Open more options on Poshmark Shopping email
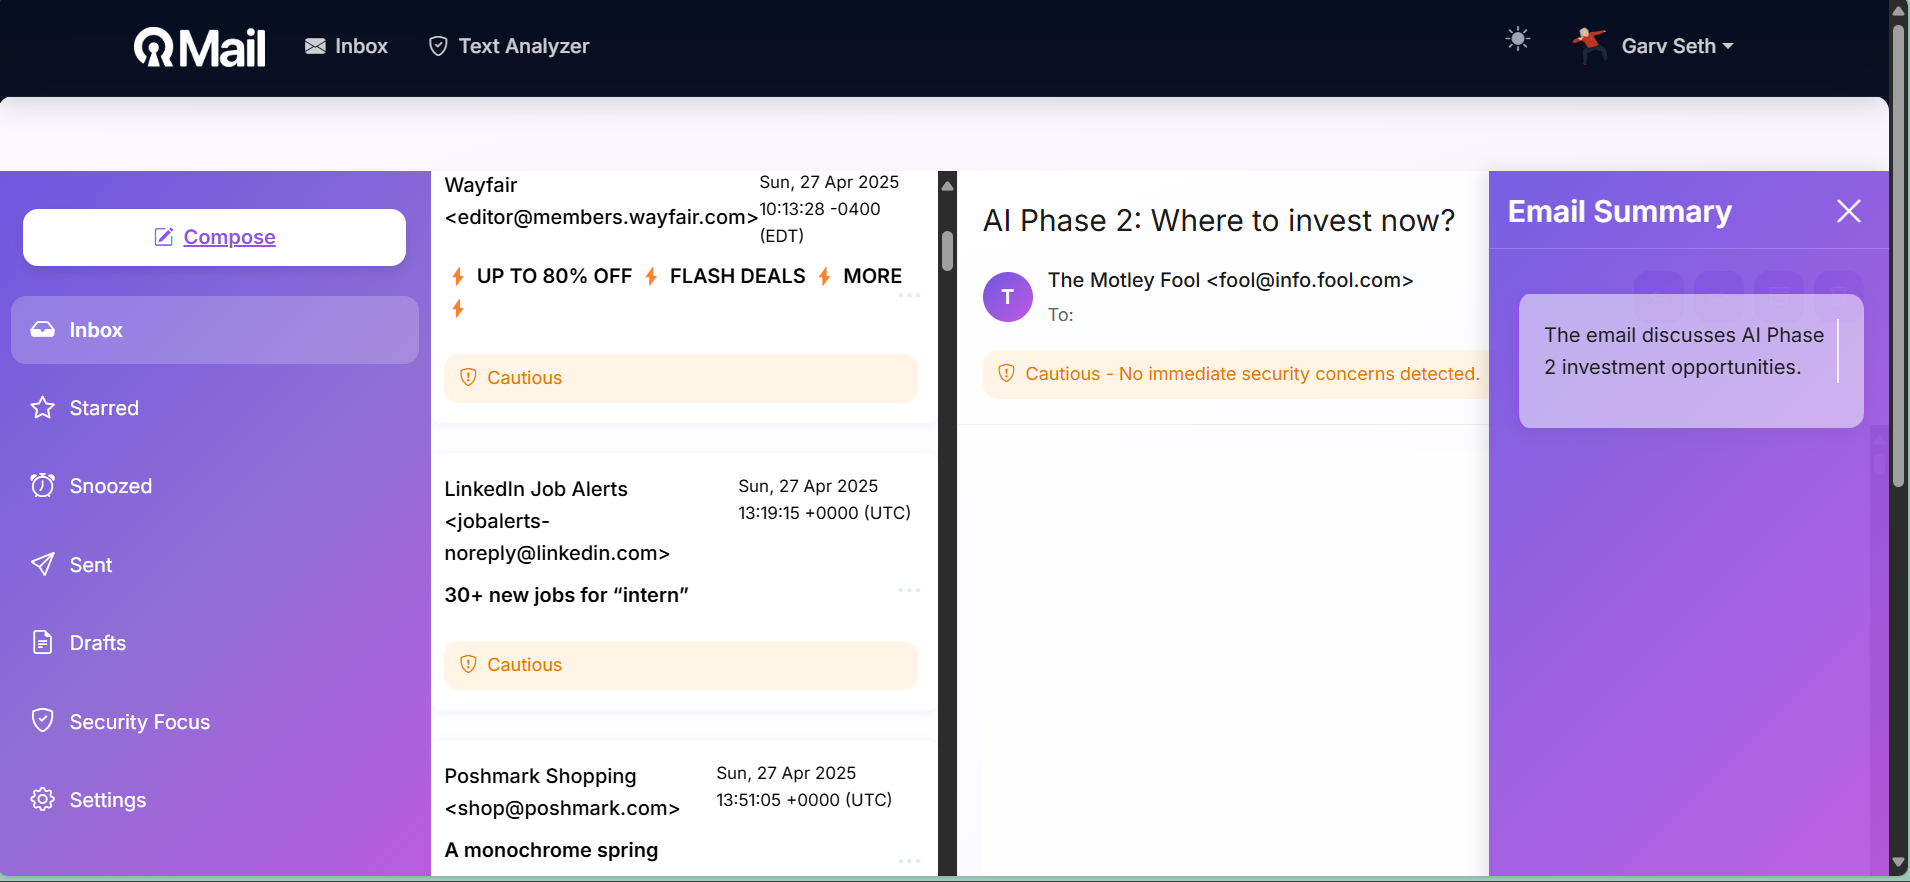Image resolution: width=1910 pixels, height=882 pixels. (909, 860)
